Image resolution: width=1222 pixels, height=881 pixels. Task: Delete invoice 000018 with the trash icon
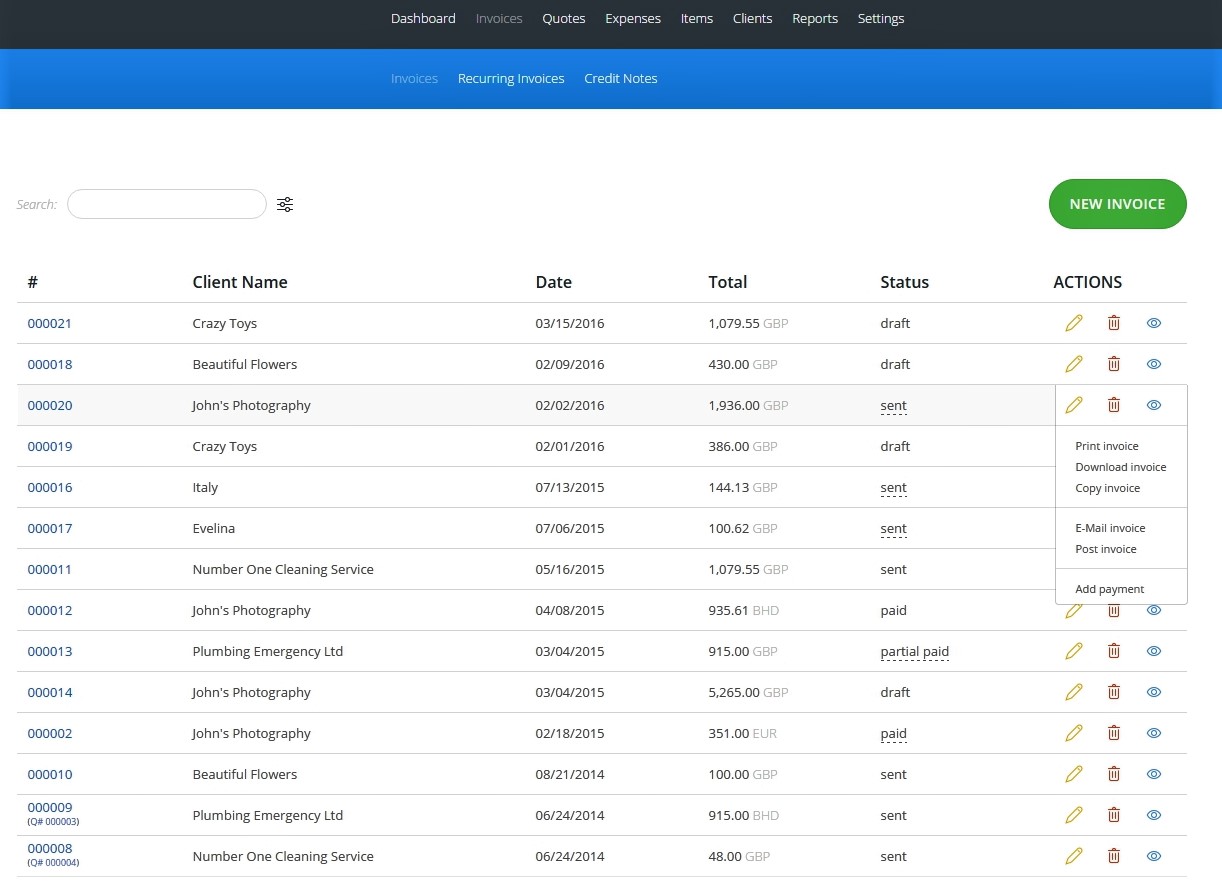click(1114, 364)
